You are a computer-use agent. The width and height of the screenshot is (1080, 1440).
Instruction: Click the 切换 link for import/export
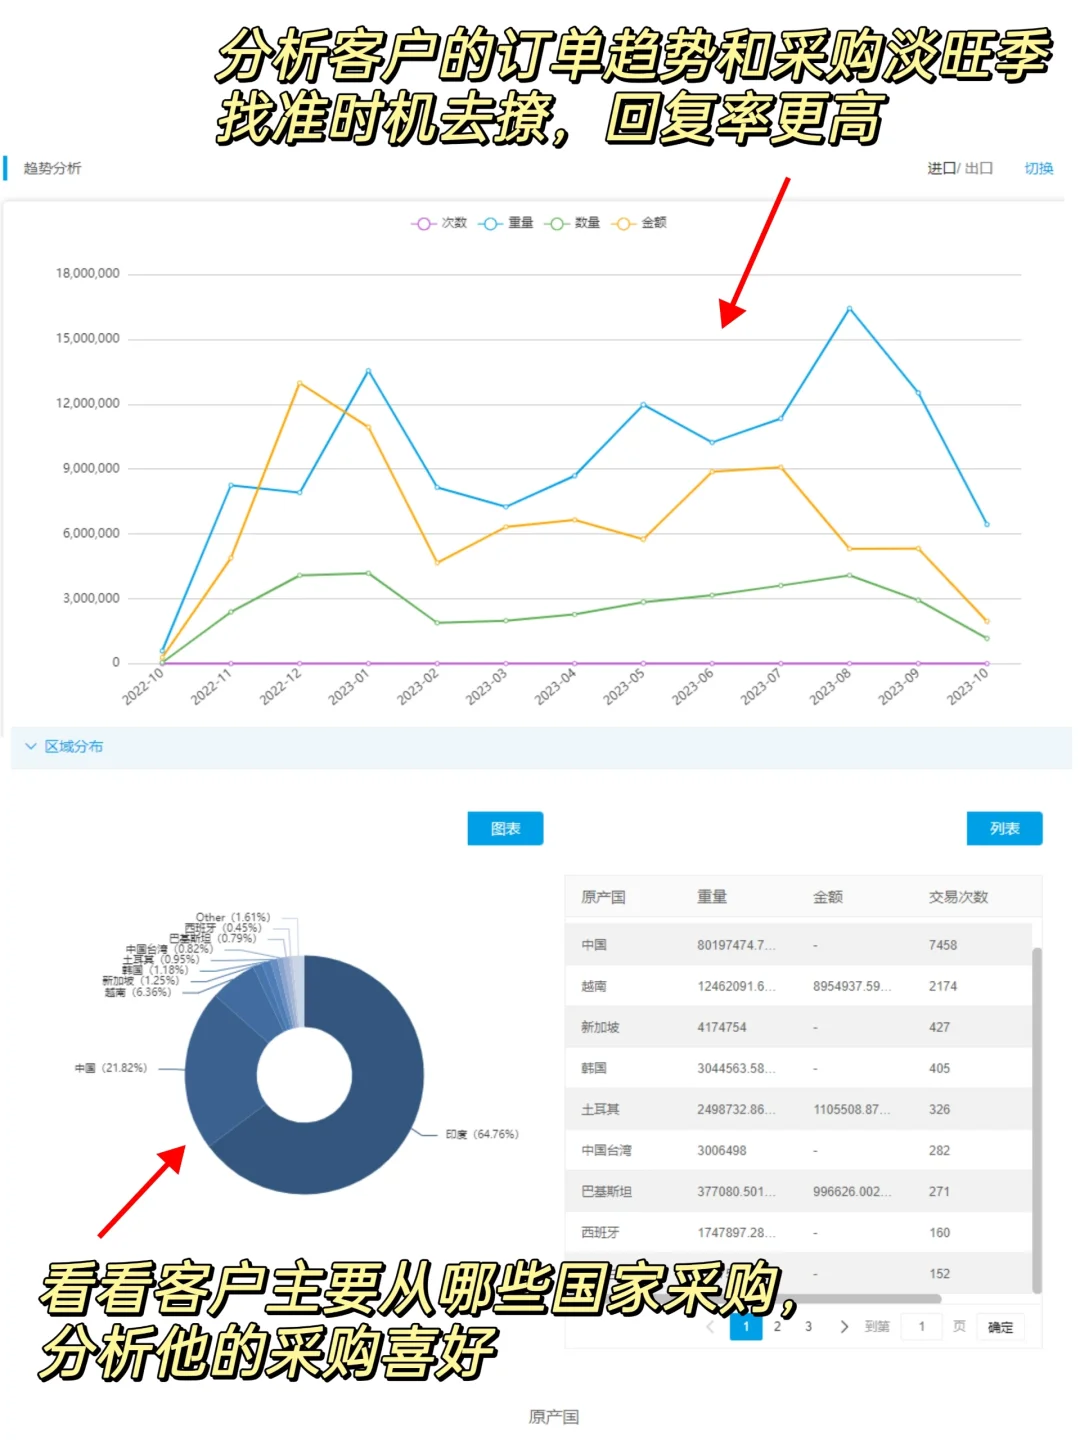pos(1039,168)
